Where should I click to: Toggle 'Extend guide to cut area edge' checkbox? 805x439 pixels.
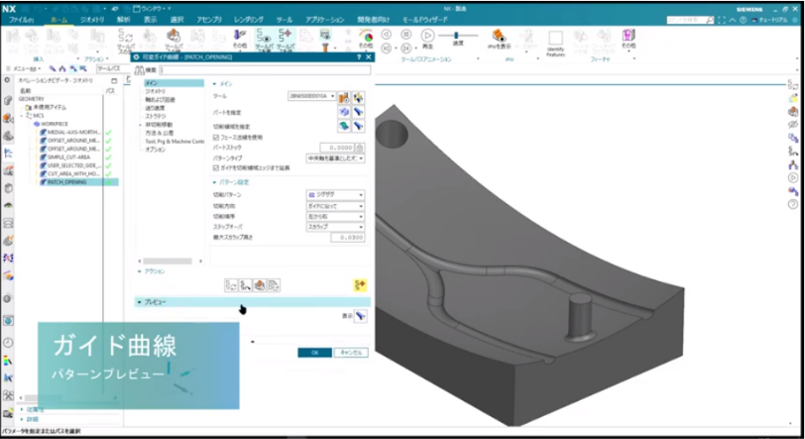tap(216, 168)
